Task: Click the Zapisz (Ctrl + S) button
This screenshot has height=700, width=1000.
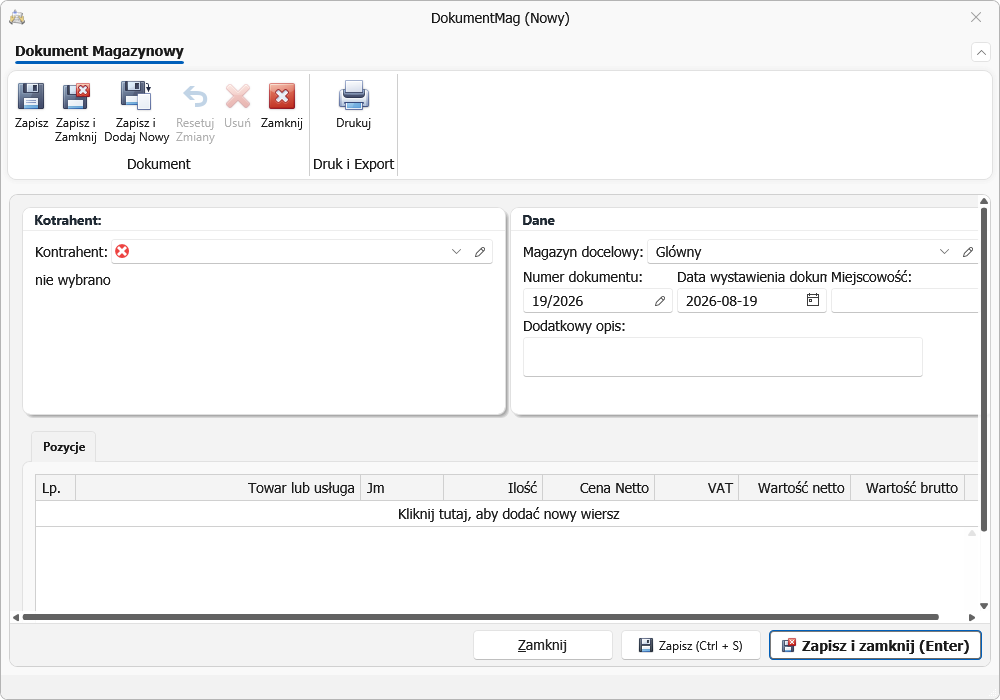Action: pos(691,645)
